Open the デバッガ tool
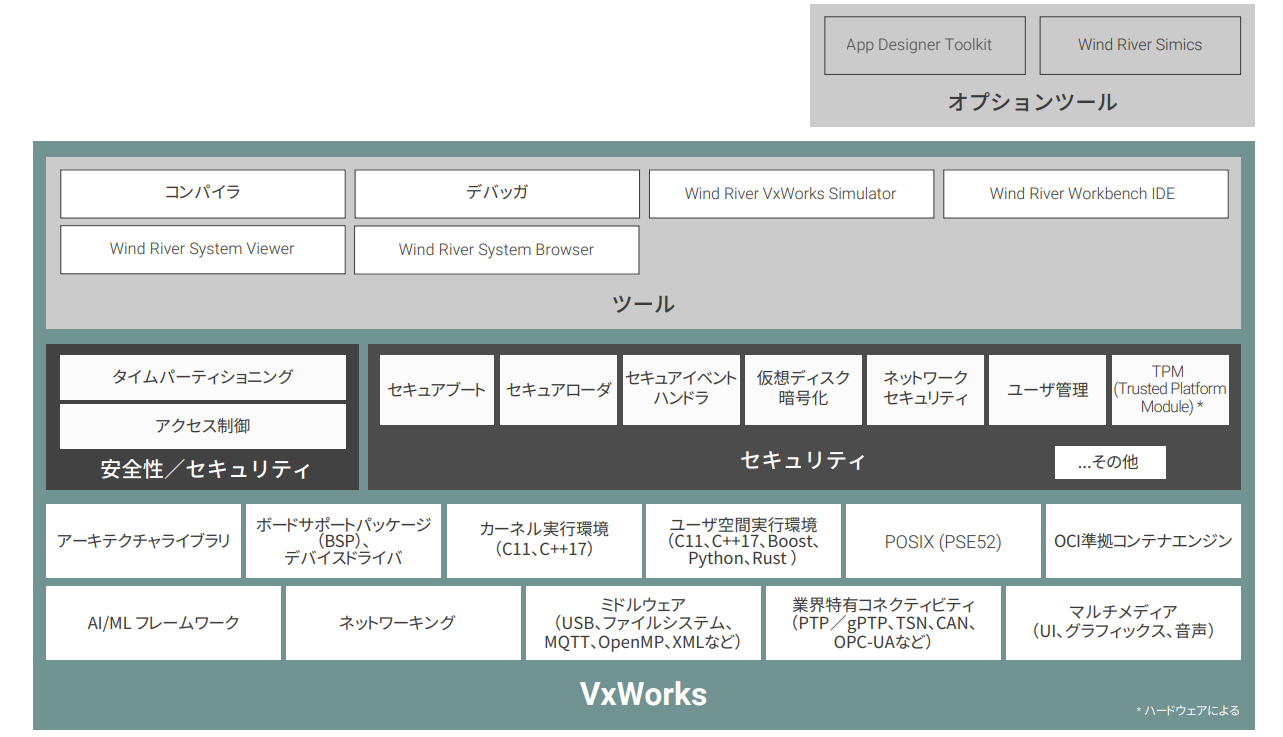Image resolution: width=1283 pixels, height=737 pixels. click(496, 193)
